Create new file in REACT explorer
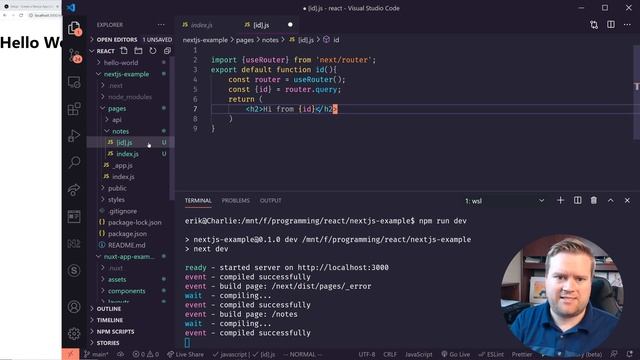The width and height of the screenshot is (640, 360). pyautogui.click(x=124, y=51)
